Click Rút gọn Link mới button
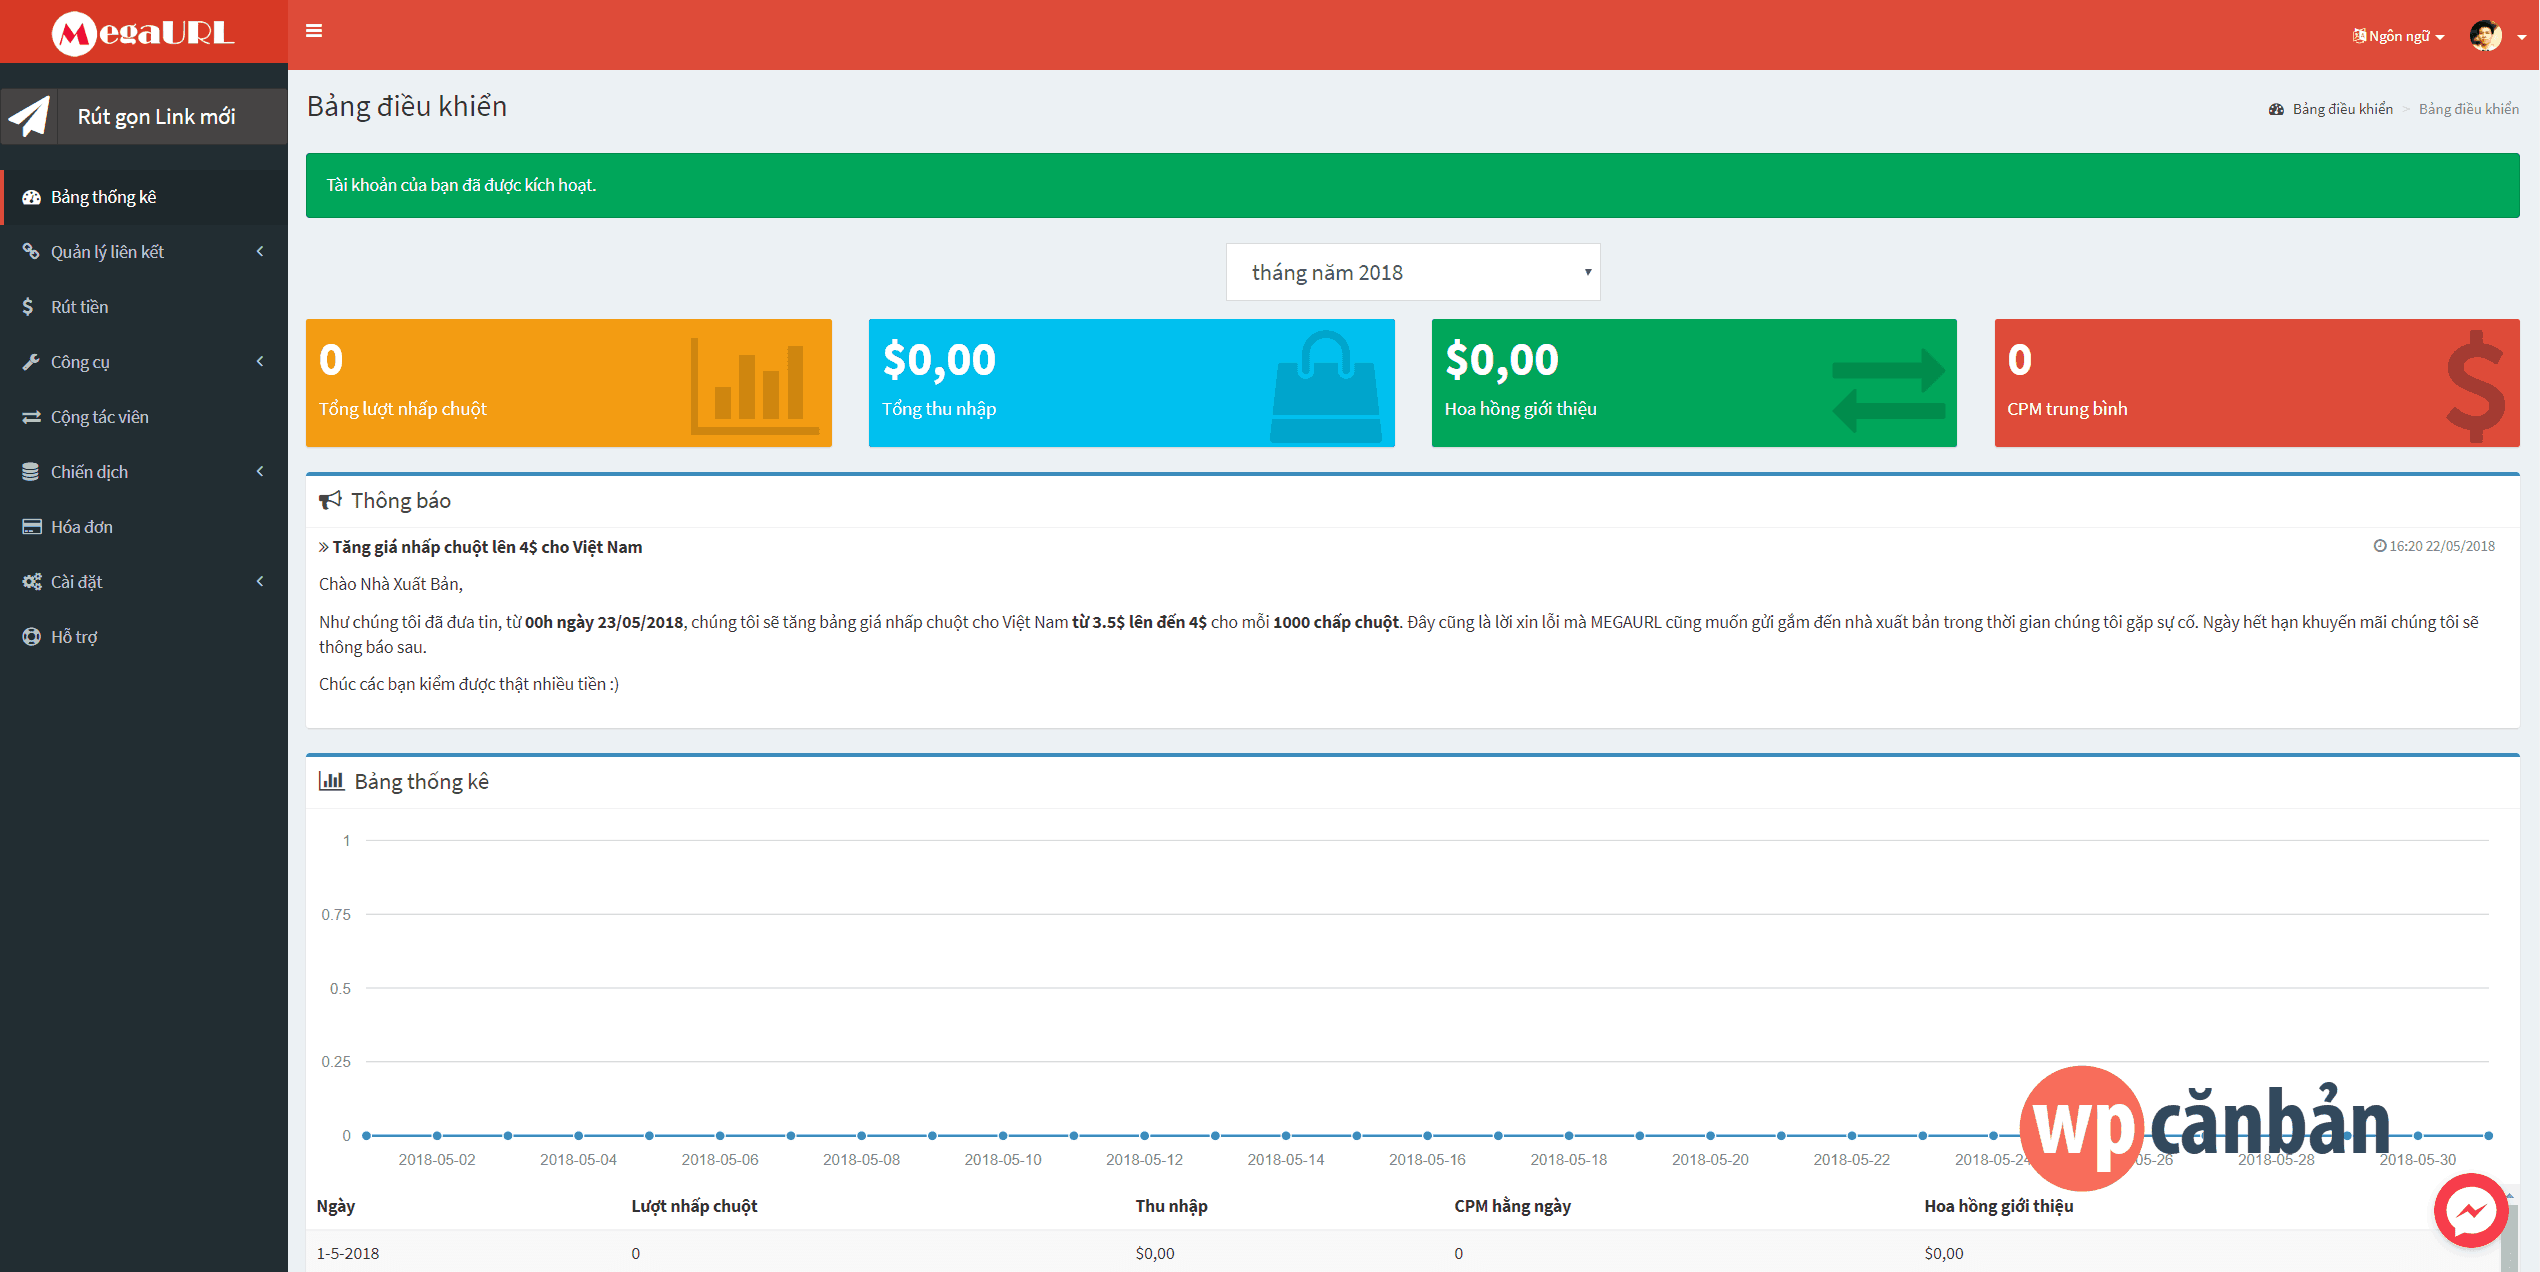The image size is (2540, 1272). pos(144,117)
